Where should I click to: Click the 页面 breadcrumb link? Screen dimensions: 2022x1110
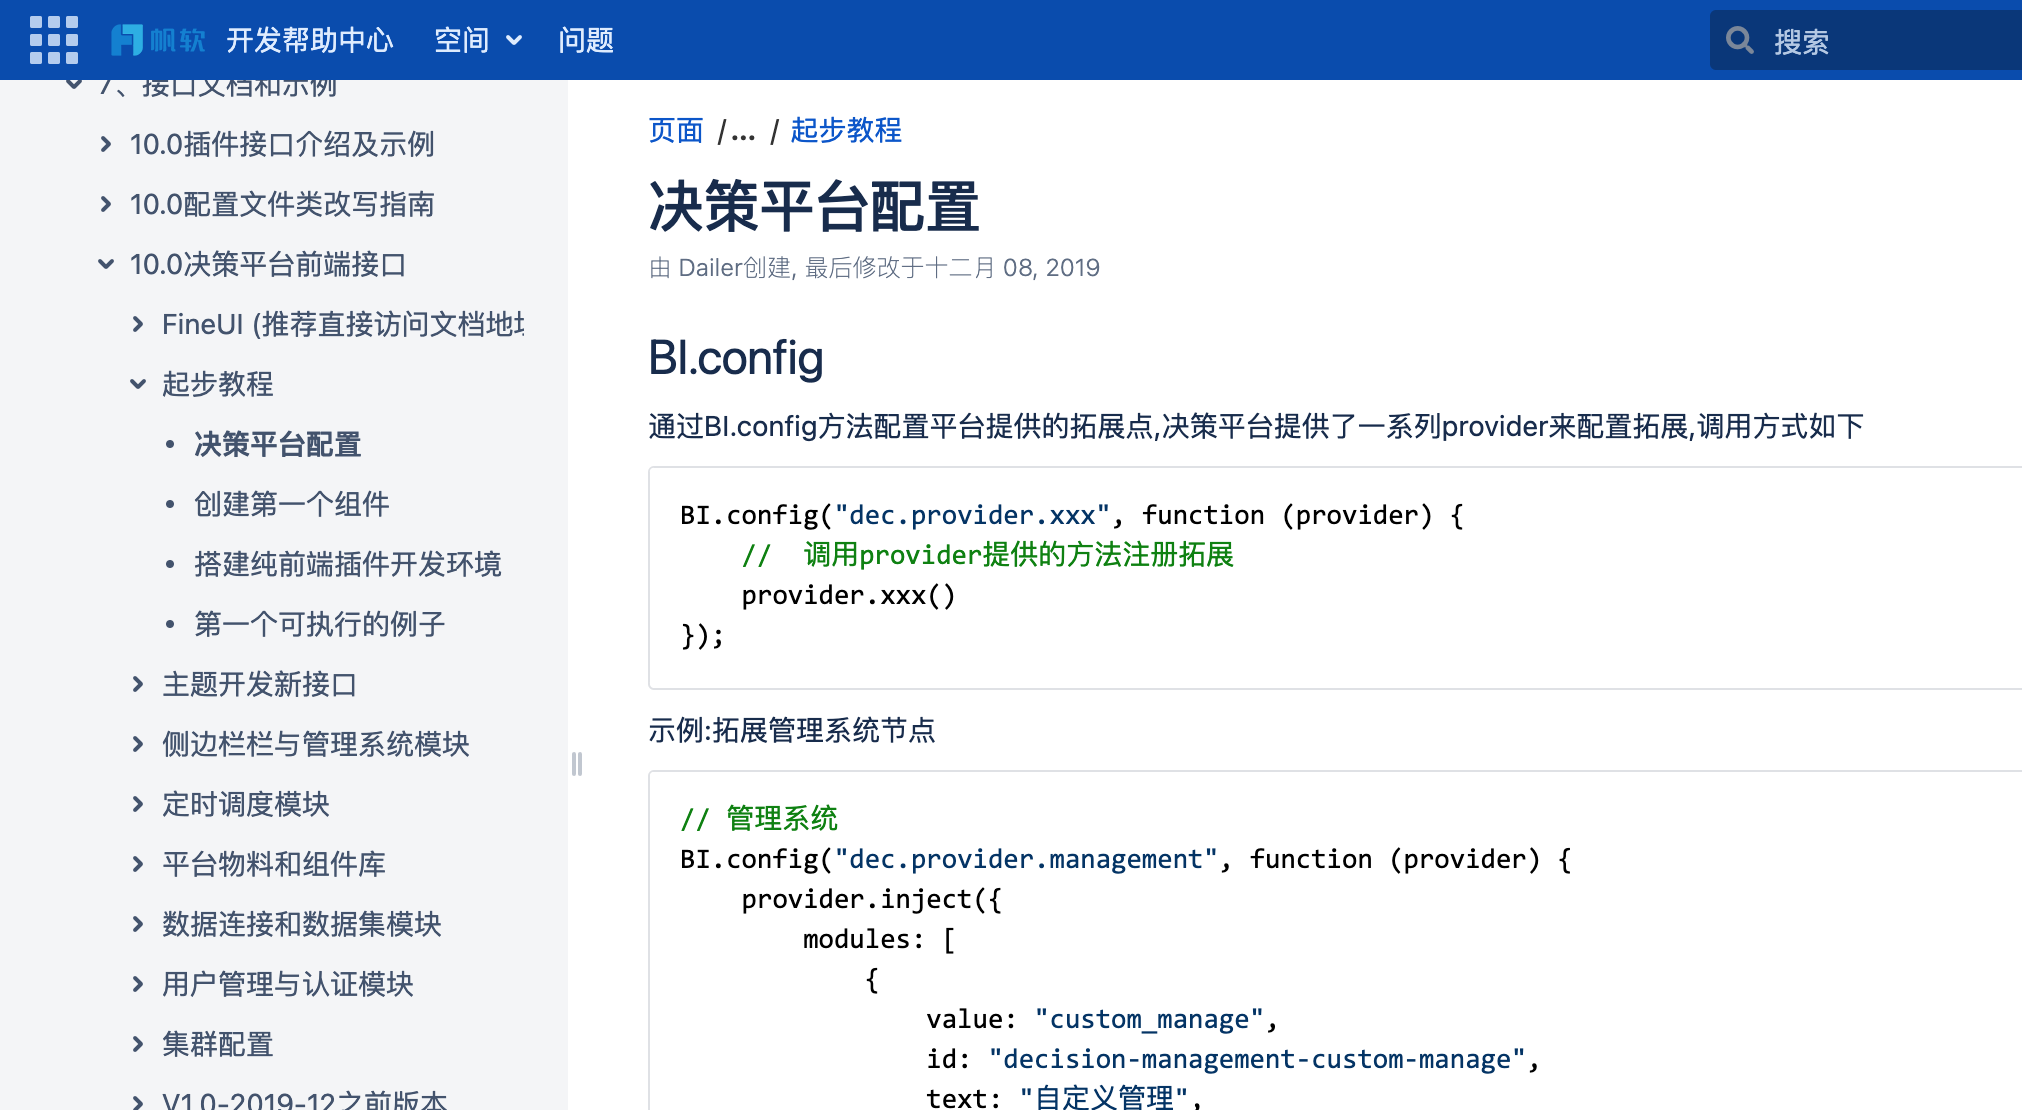click(676, 130)
